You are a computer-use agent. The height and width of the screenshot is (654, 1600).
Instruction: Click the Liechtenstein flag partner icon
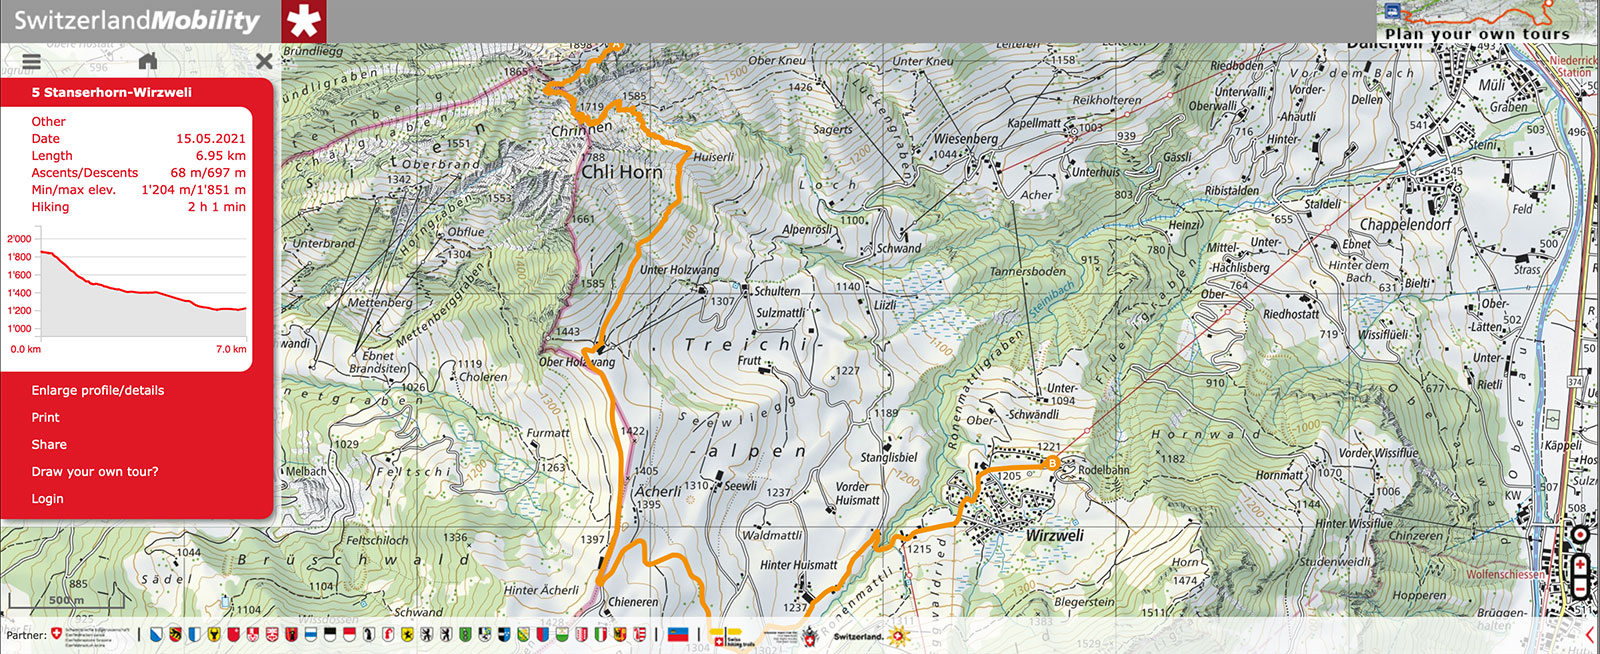click(678, 634)
